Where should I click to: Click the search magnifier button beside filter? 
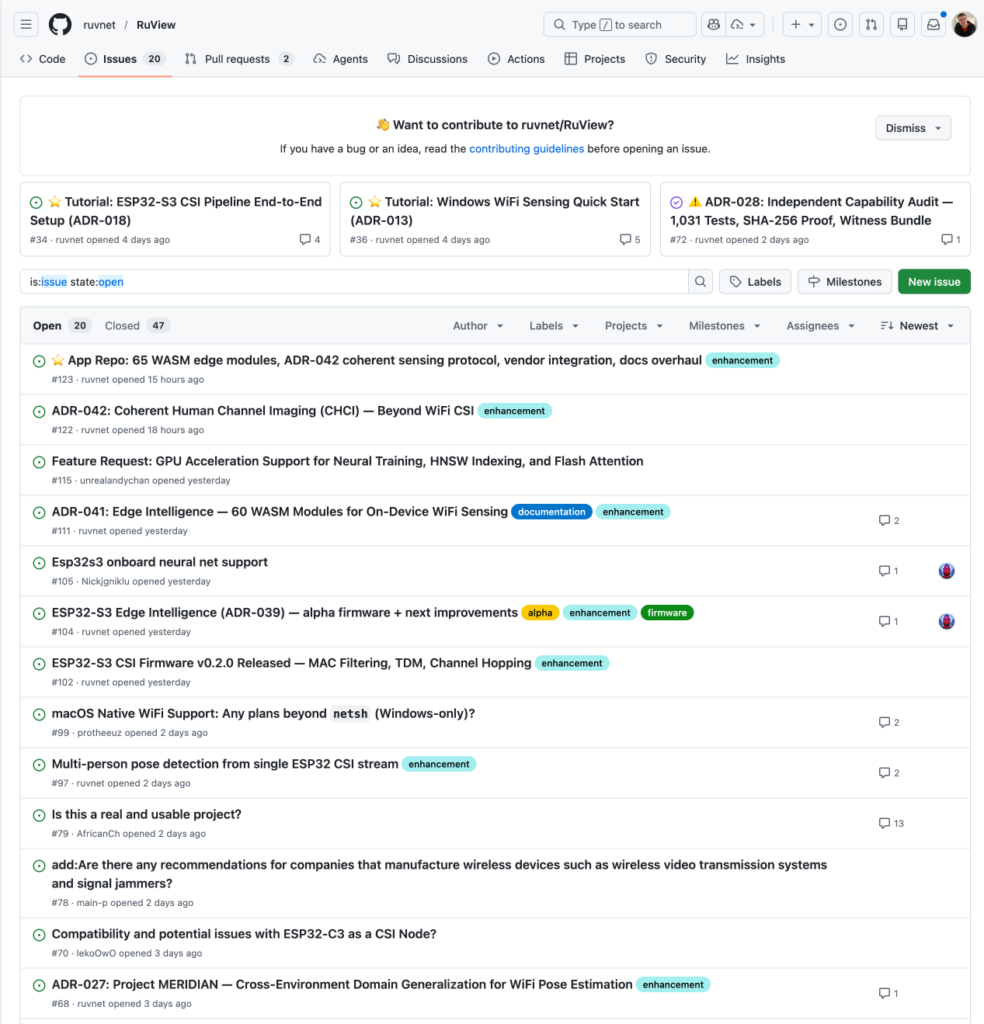pos(701,282)
